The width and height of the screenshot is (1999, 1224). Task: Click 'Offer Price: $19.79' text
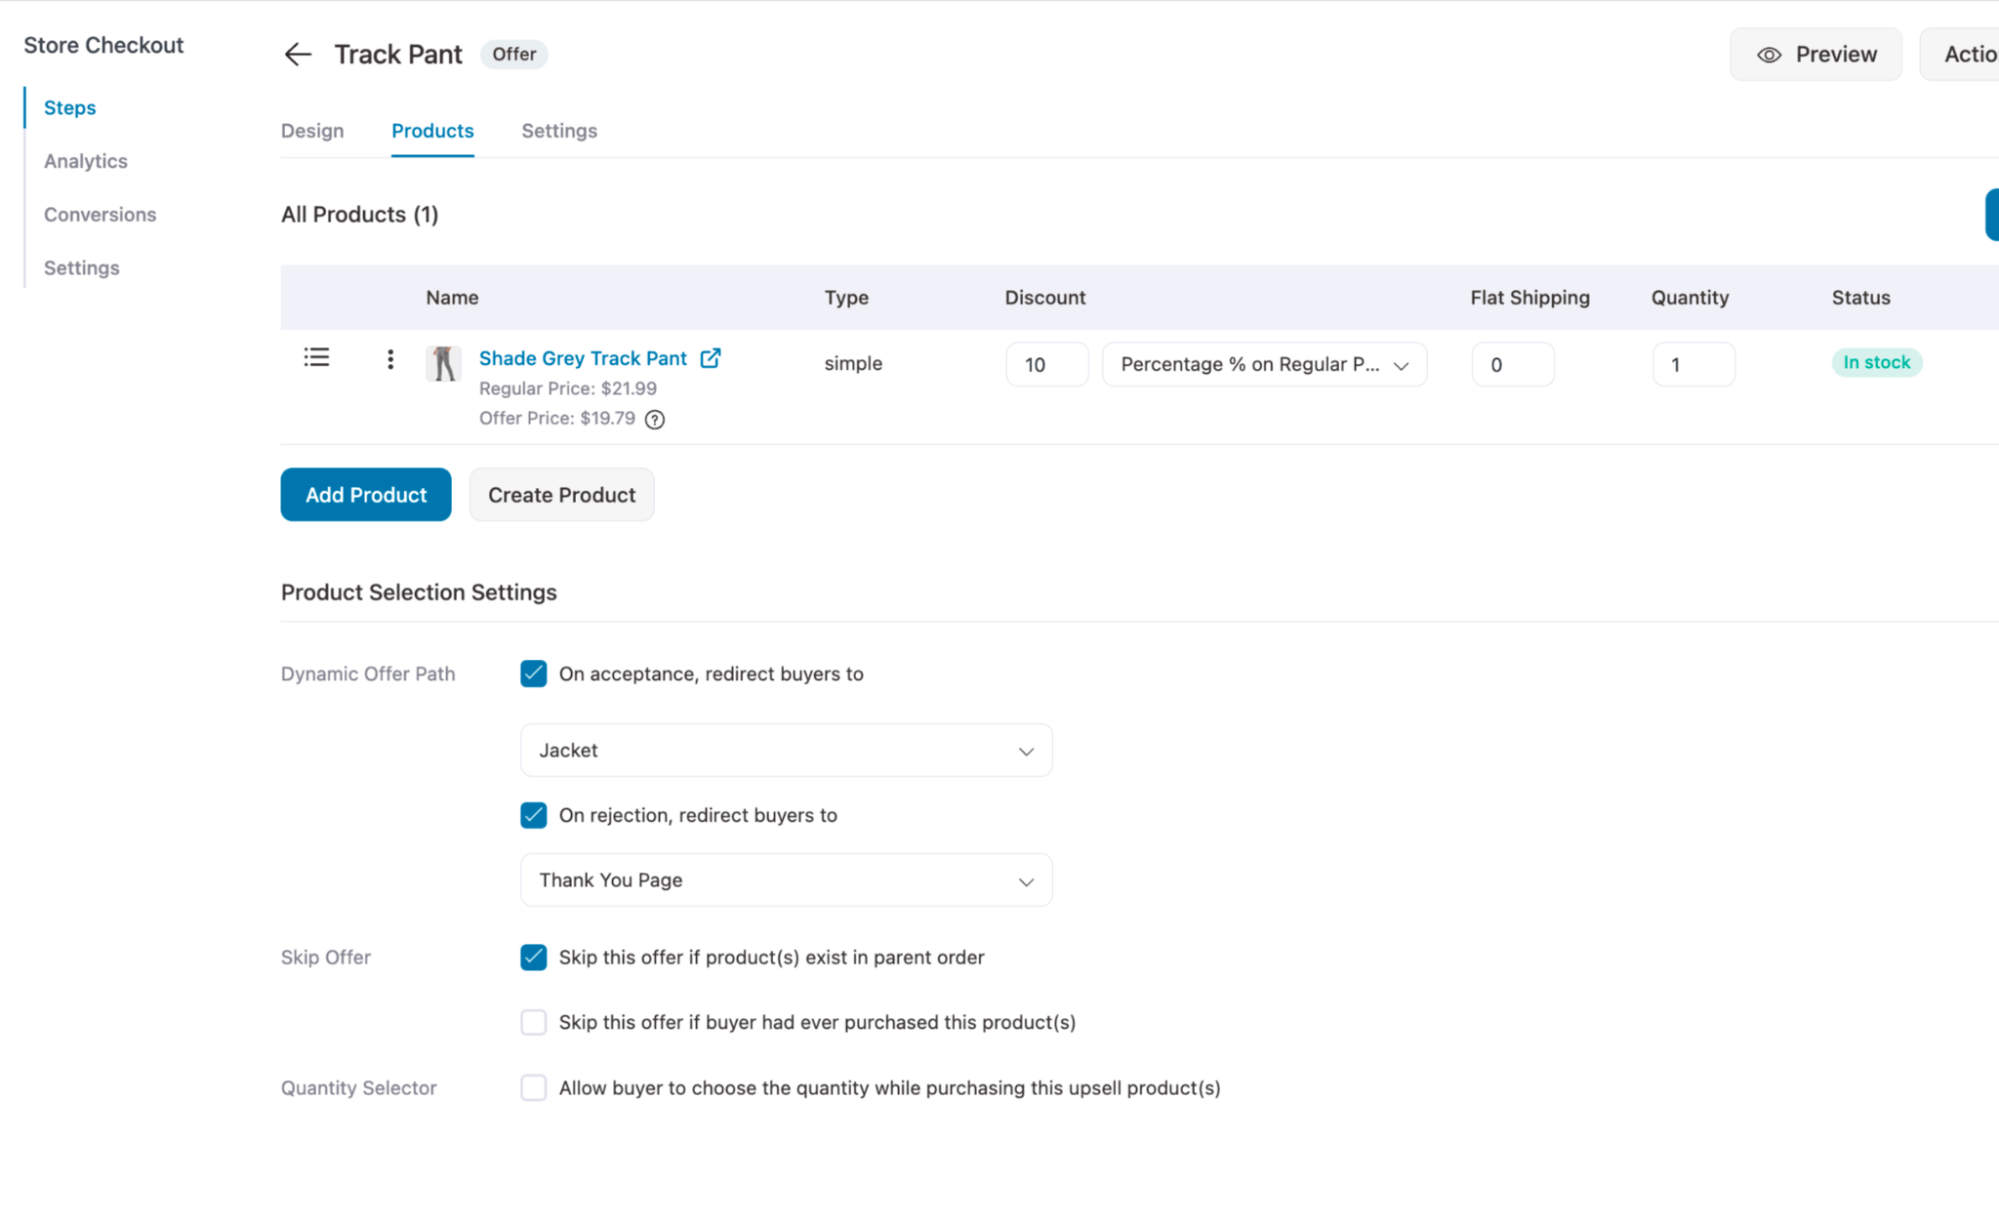[x=557, y=418]
